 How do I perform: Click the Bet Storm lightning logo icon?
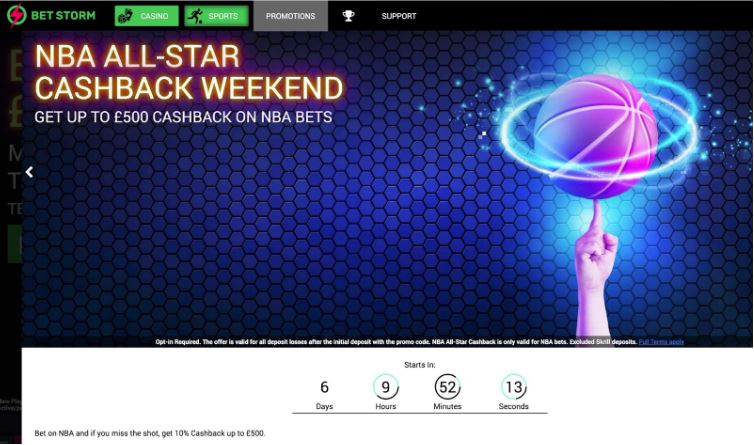coord(16,15)
